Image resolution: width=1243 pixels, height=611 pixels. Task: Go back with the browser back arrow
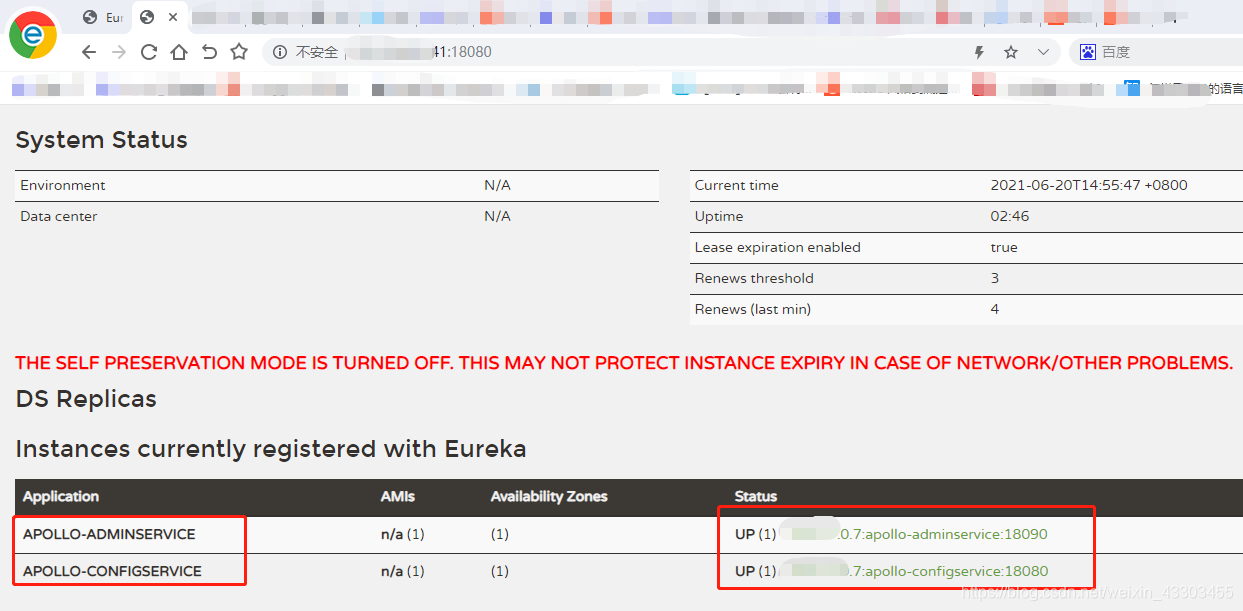tap(89, 52)
